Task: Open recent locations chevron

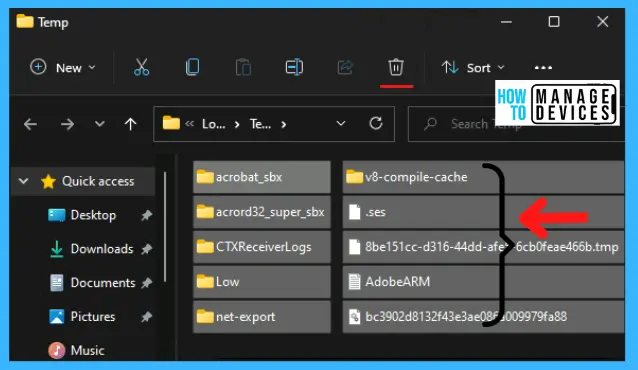Action: 100,123
